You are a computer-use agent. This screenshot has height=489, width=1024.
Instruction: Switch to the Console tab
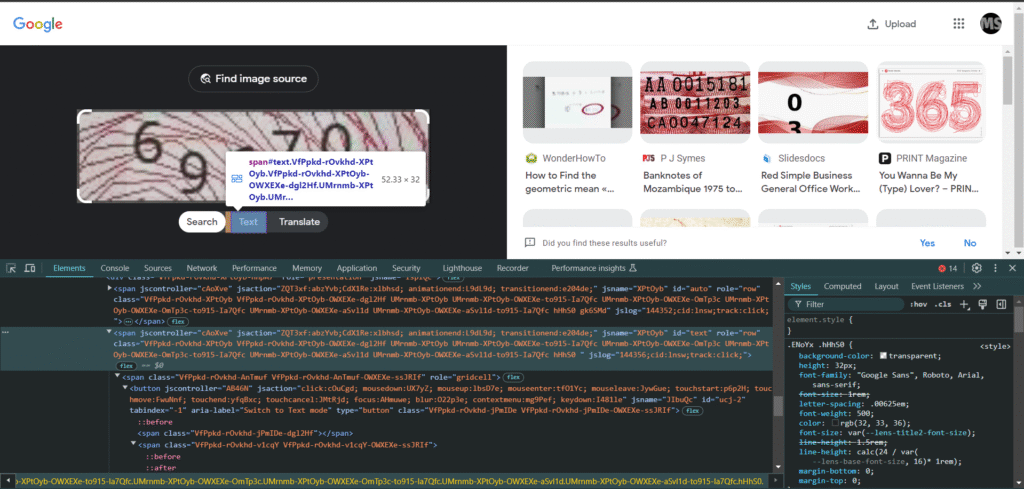[114, 268]
